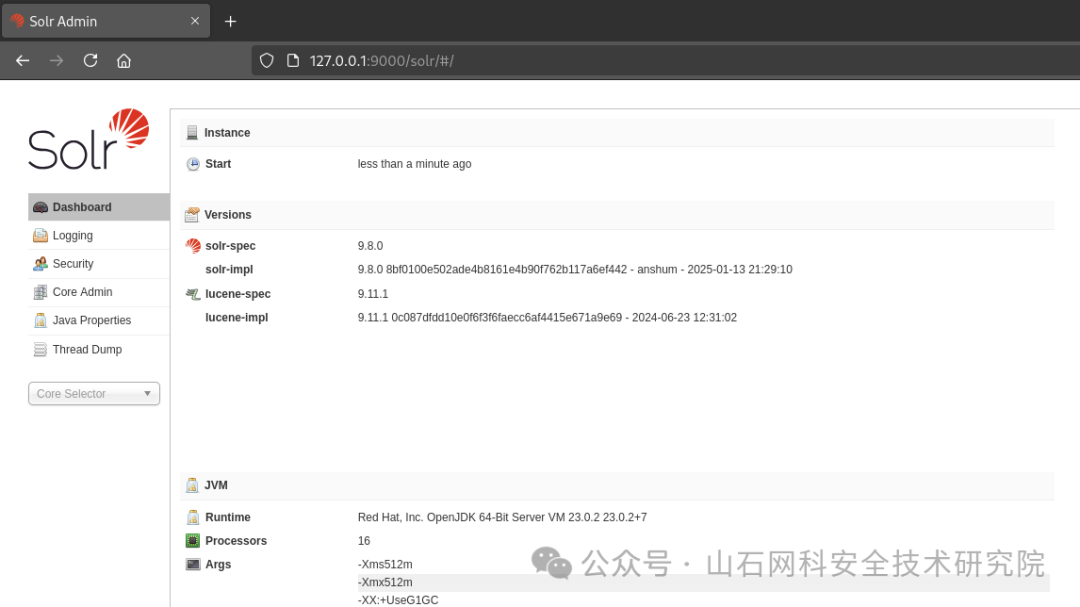Viewport: 1080px width, 607px height.
Task: Click the Instance section icon
Action: tap(192, 132)
